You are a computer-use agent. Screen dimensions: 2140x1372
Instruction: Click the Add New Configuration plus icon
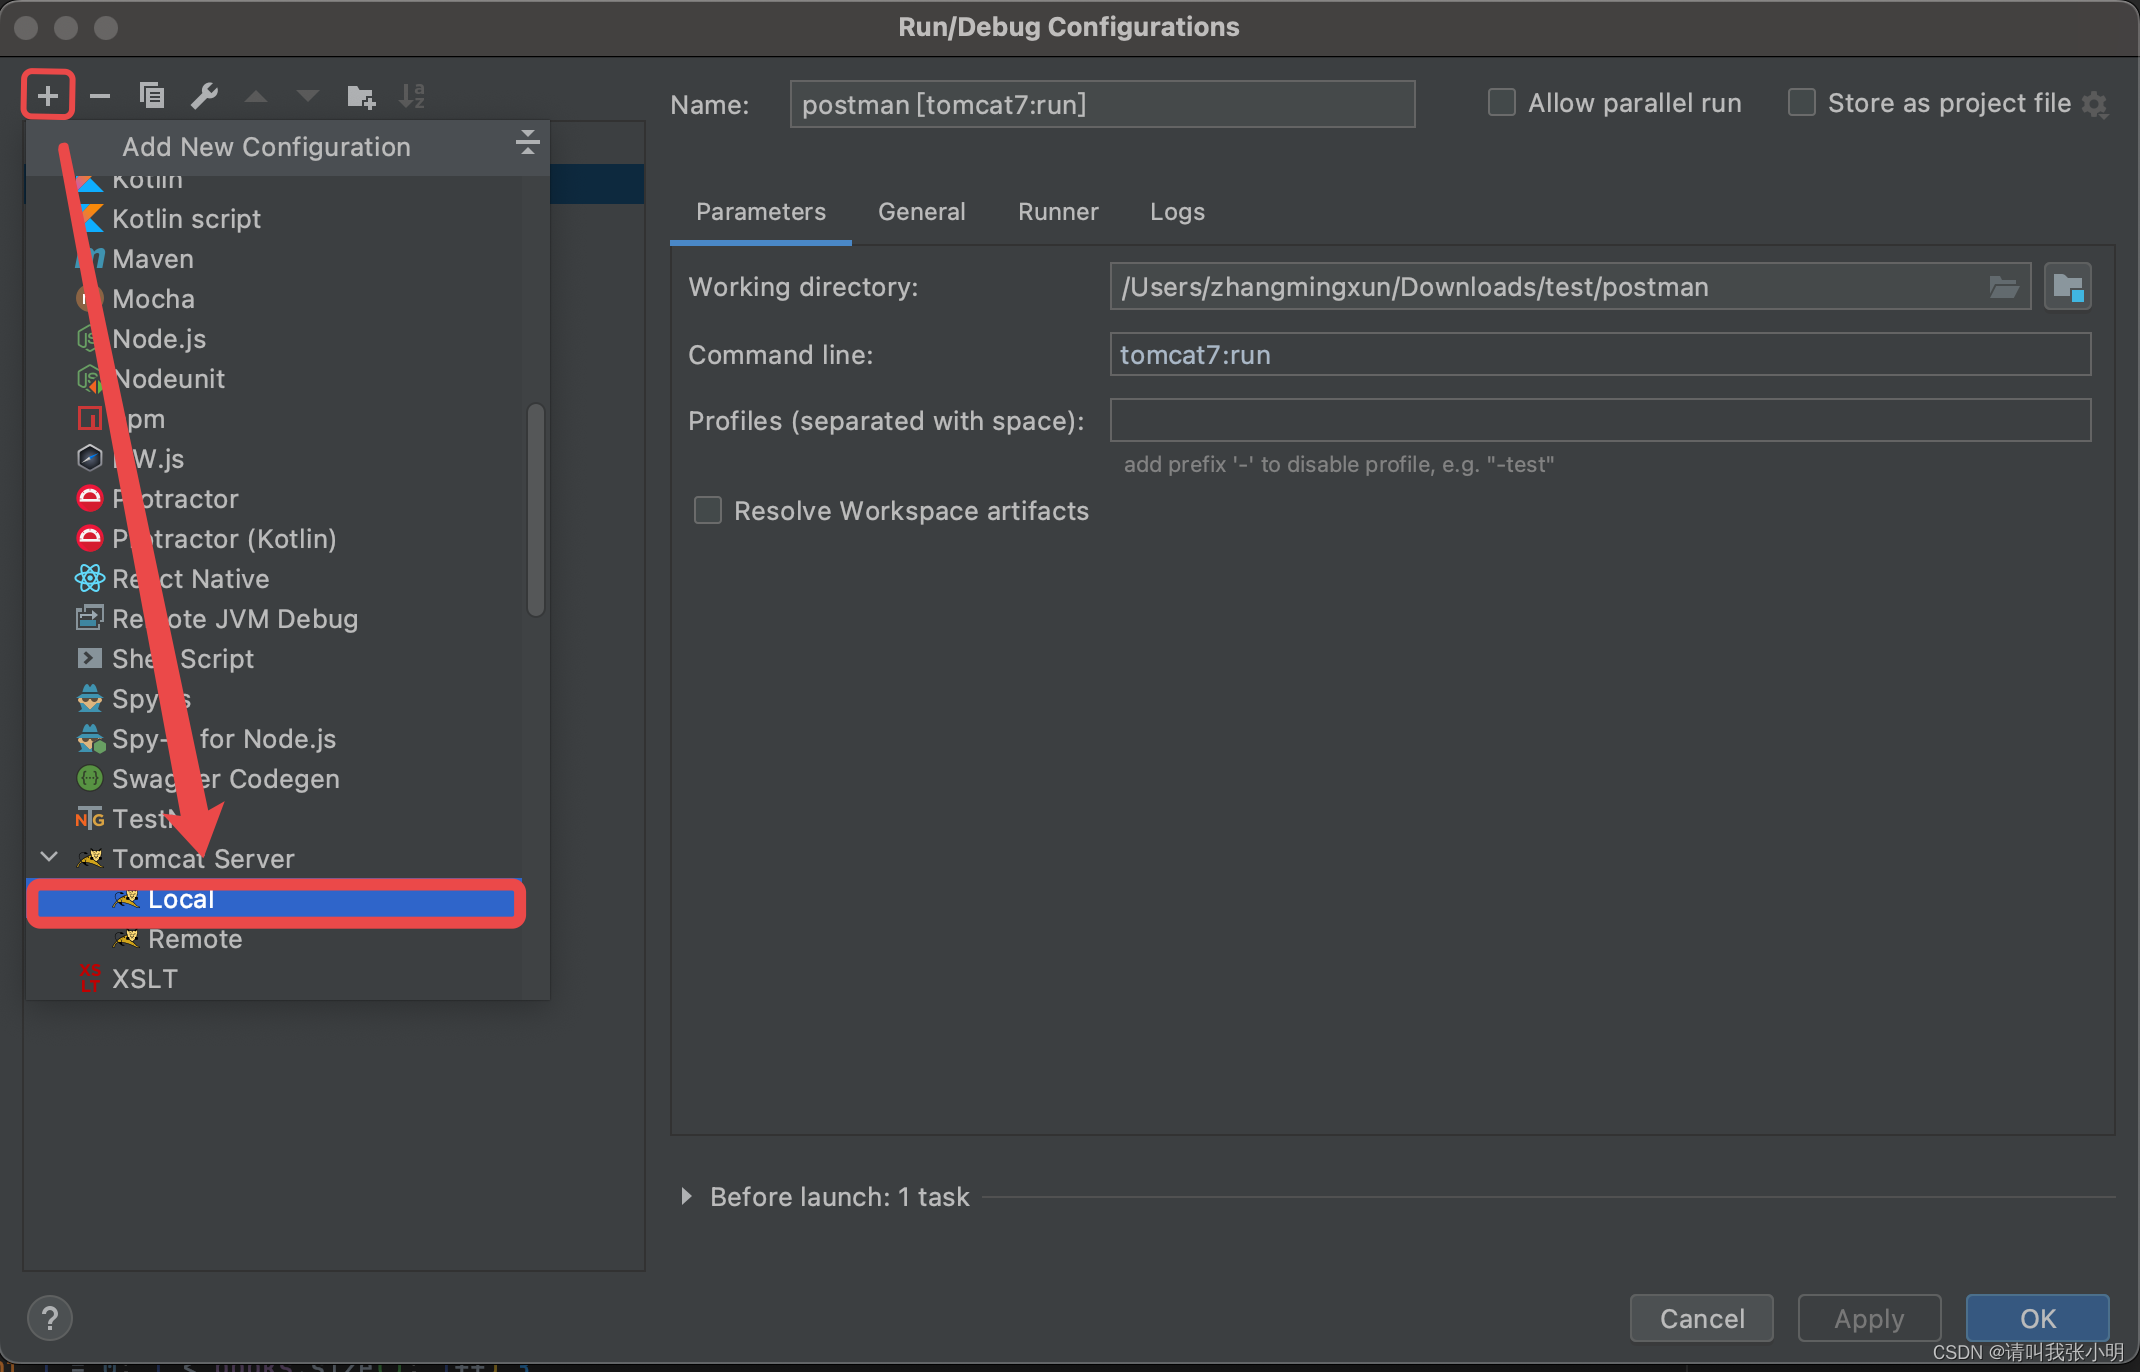click(x=47, y=96)
